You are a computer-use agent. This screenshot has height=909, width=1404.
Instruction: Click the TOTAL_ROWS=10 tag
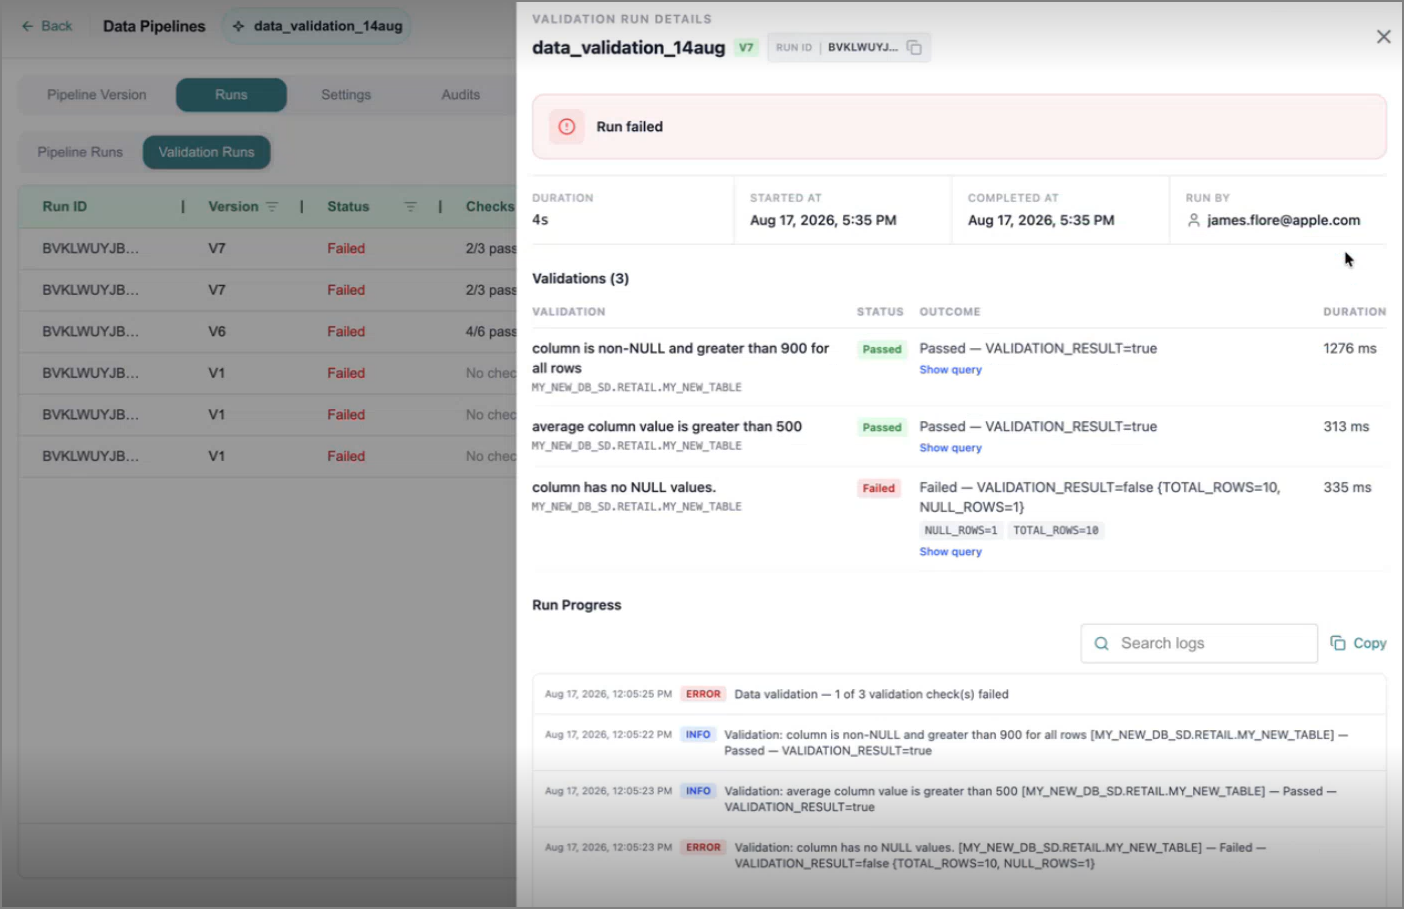coord(1056,531)
